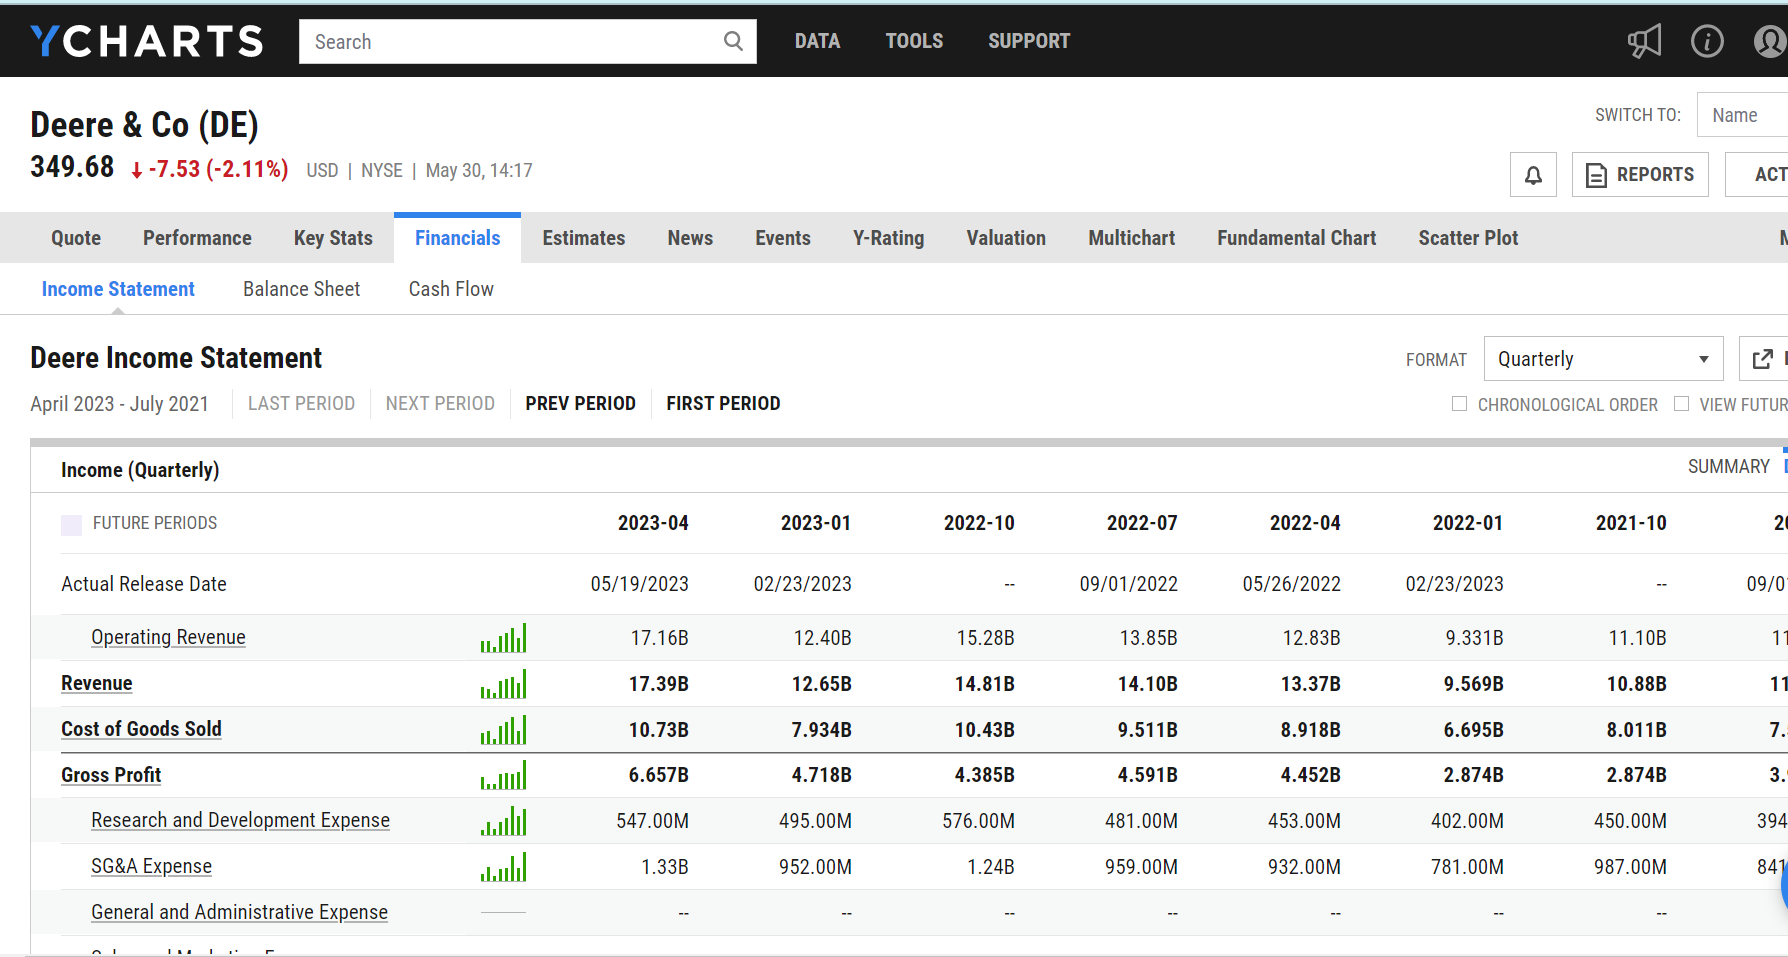Switch to the Estimates tab
Viewport: 1788px width, 957px height.
[x=584, y=238]
